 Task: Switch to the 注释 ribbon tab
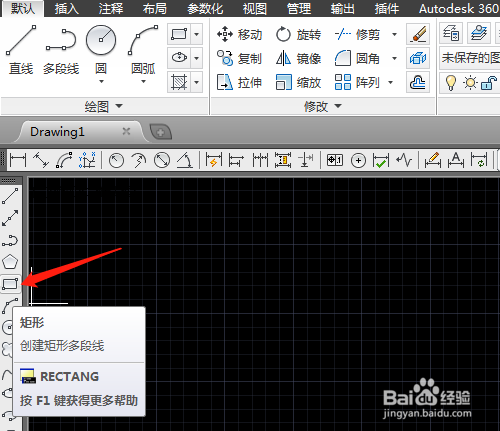111,8
